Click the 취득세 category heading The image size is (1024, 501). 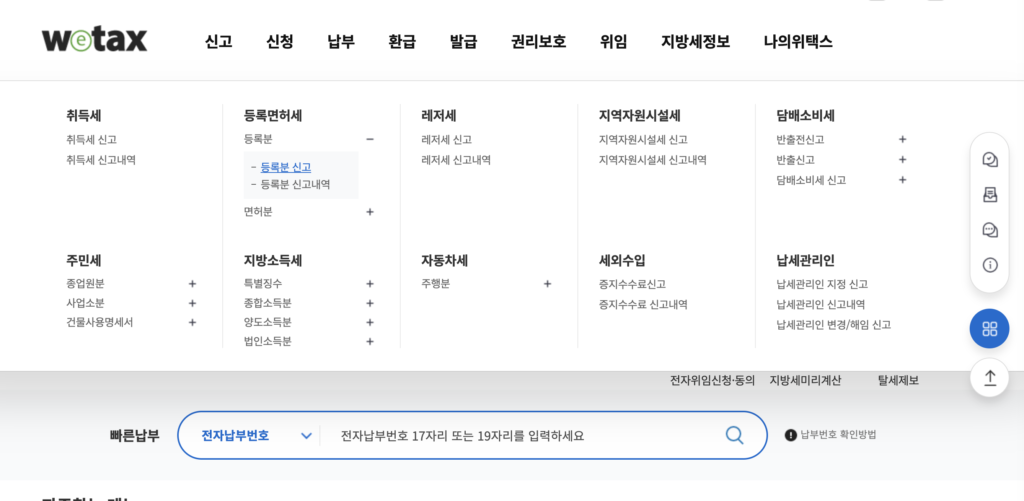point(84,116)
